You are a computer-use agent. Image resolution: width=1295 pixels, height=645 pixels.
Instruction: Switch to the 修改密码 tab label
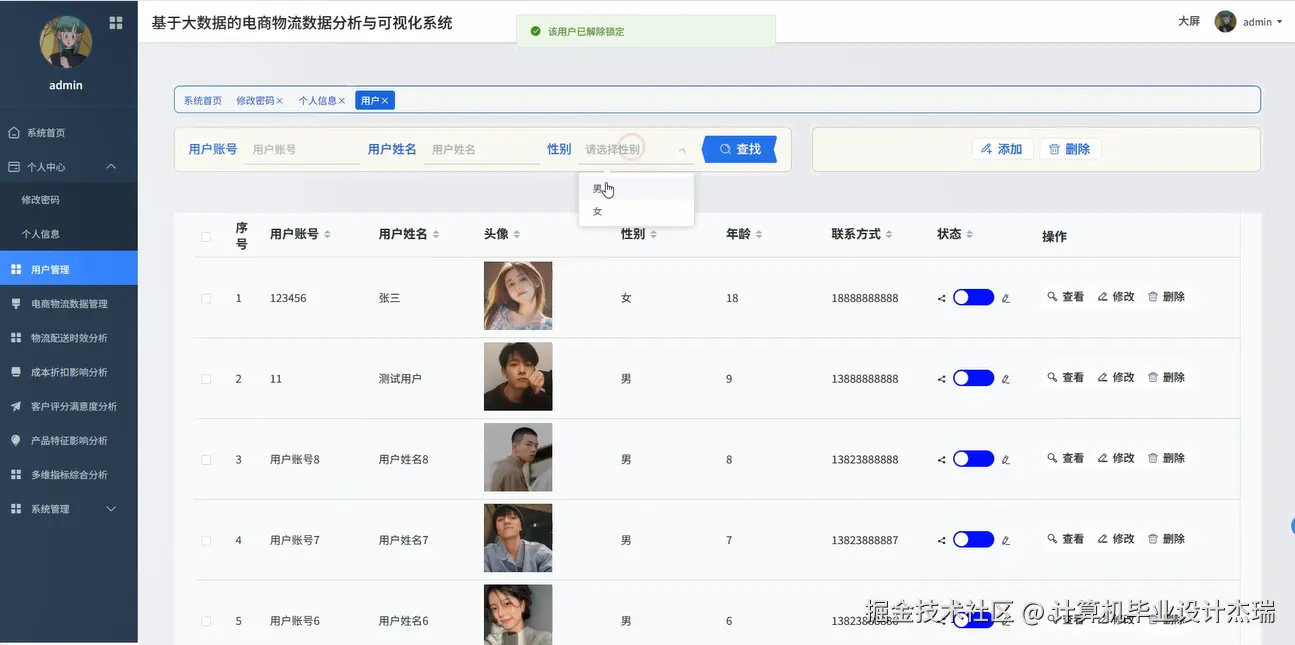(x=255, y=101)
